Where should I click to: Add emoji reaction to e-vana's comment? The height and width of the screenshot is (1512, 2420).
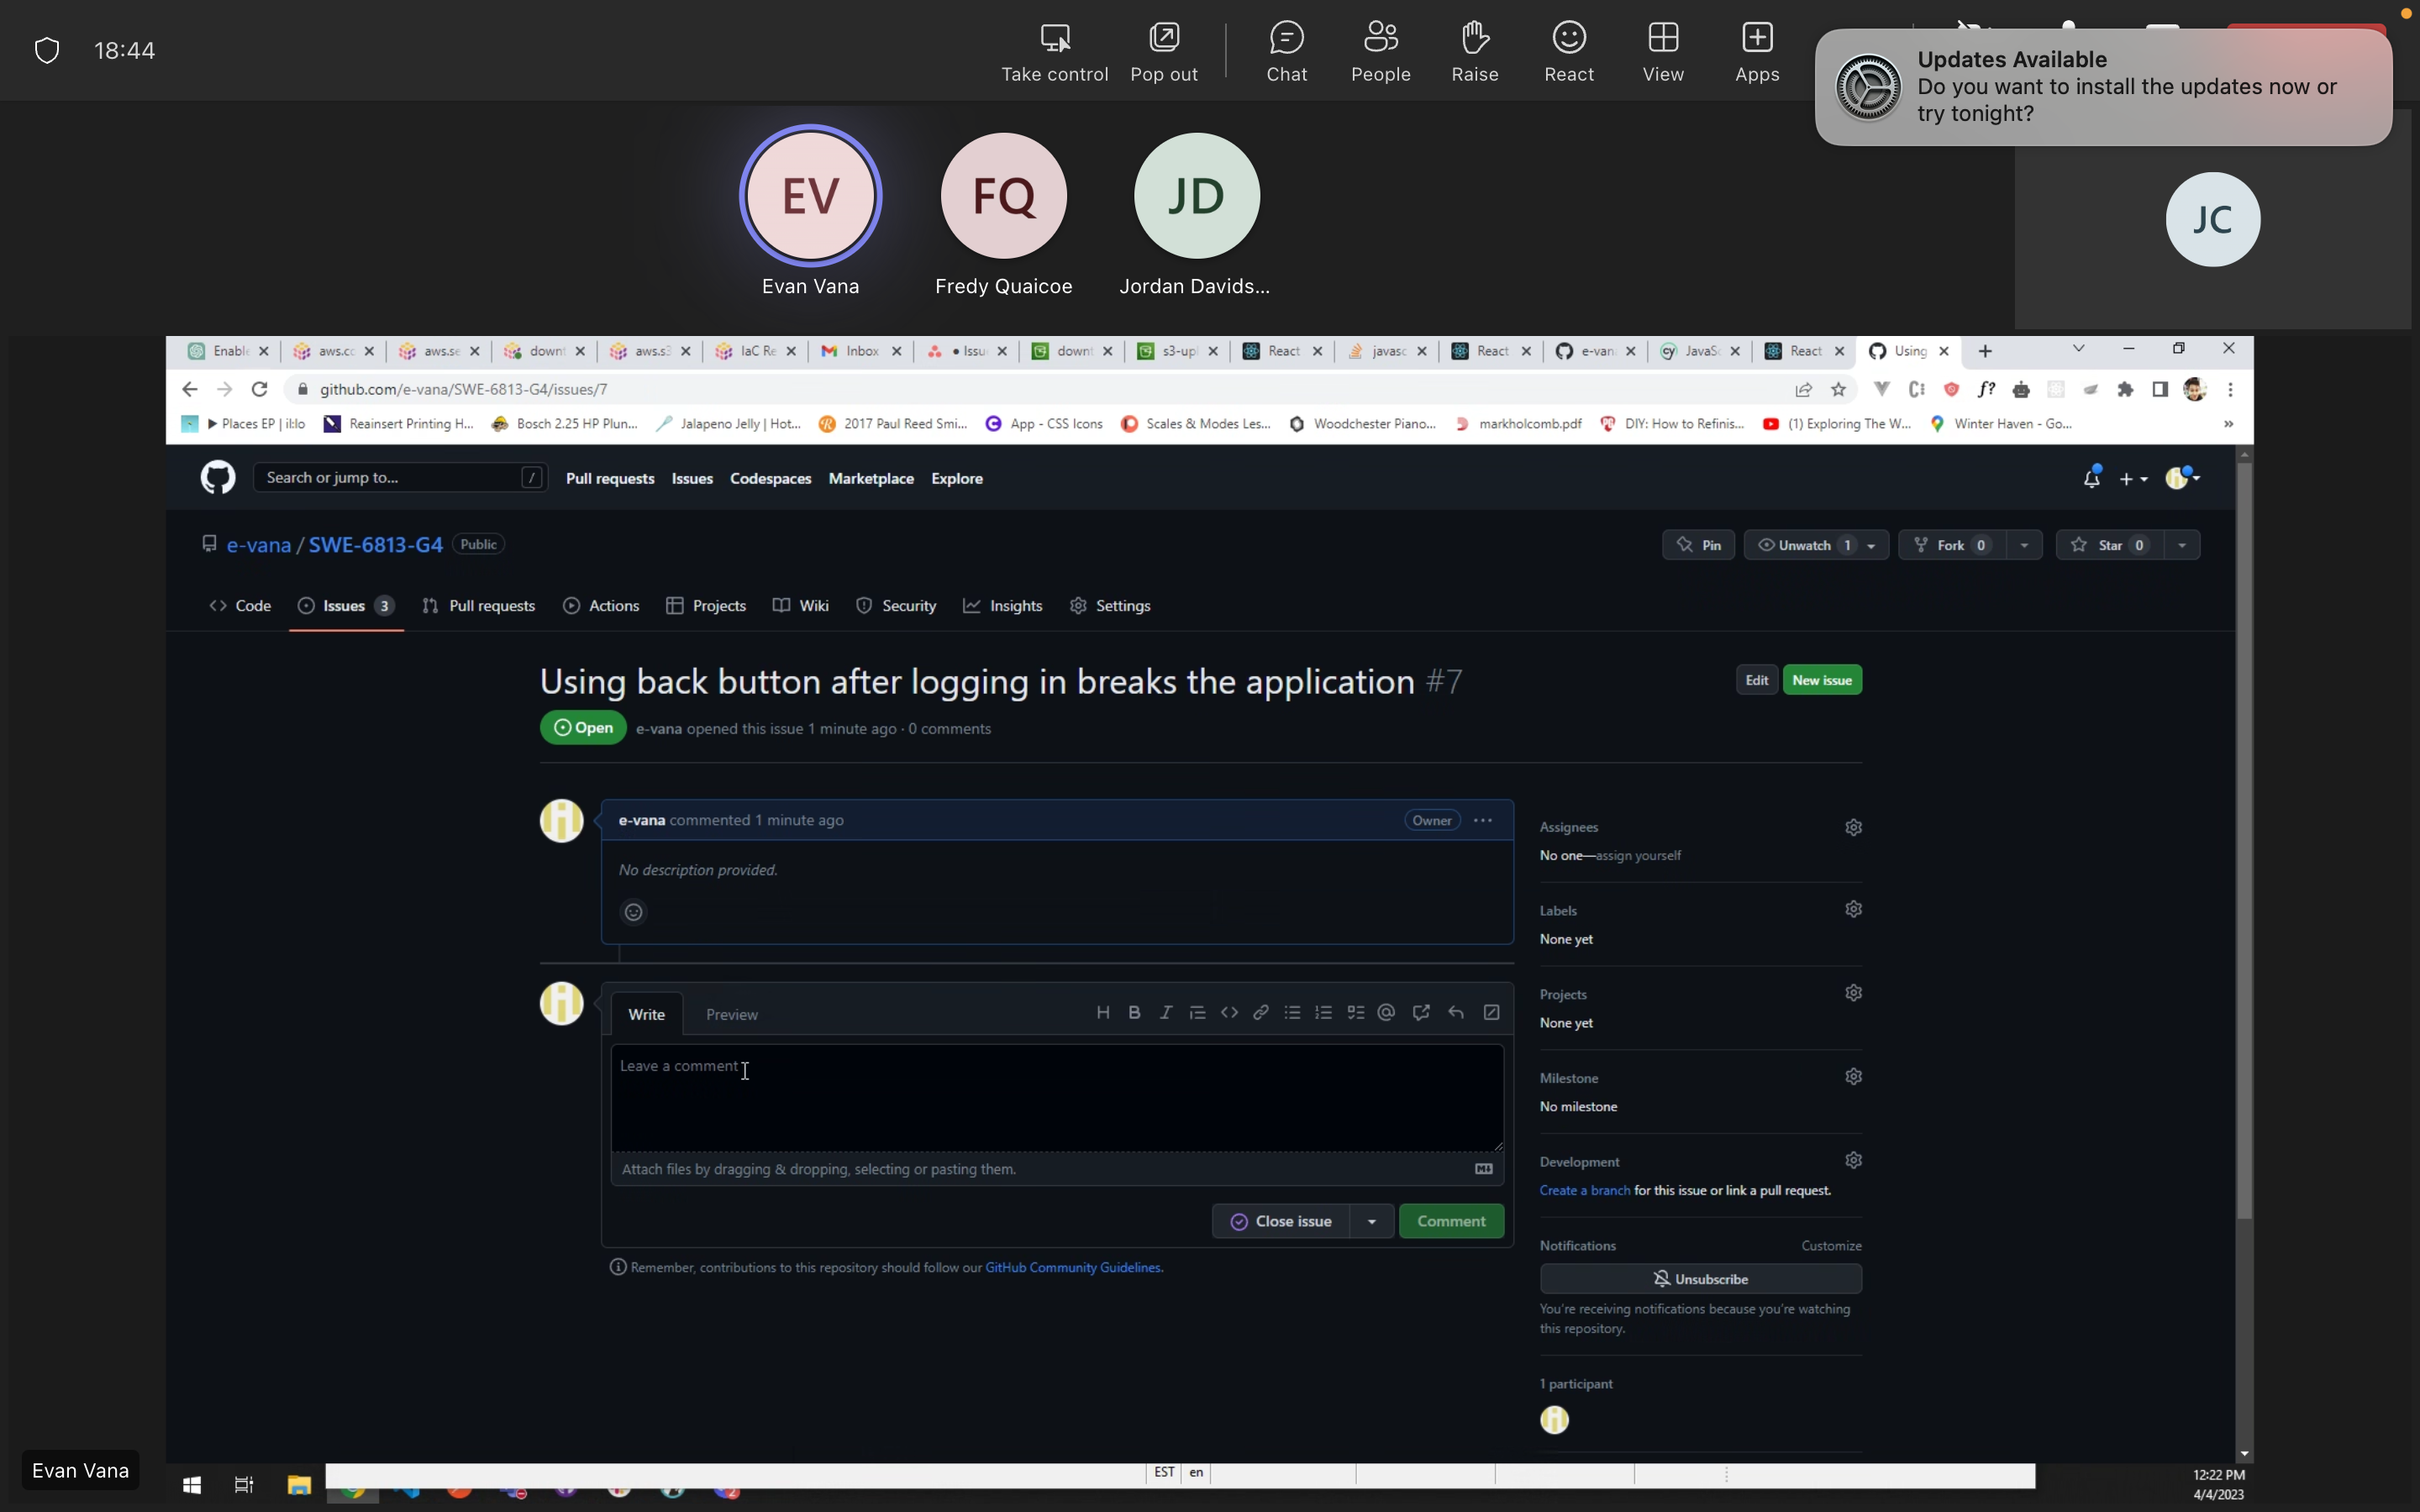(633, 912)
